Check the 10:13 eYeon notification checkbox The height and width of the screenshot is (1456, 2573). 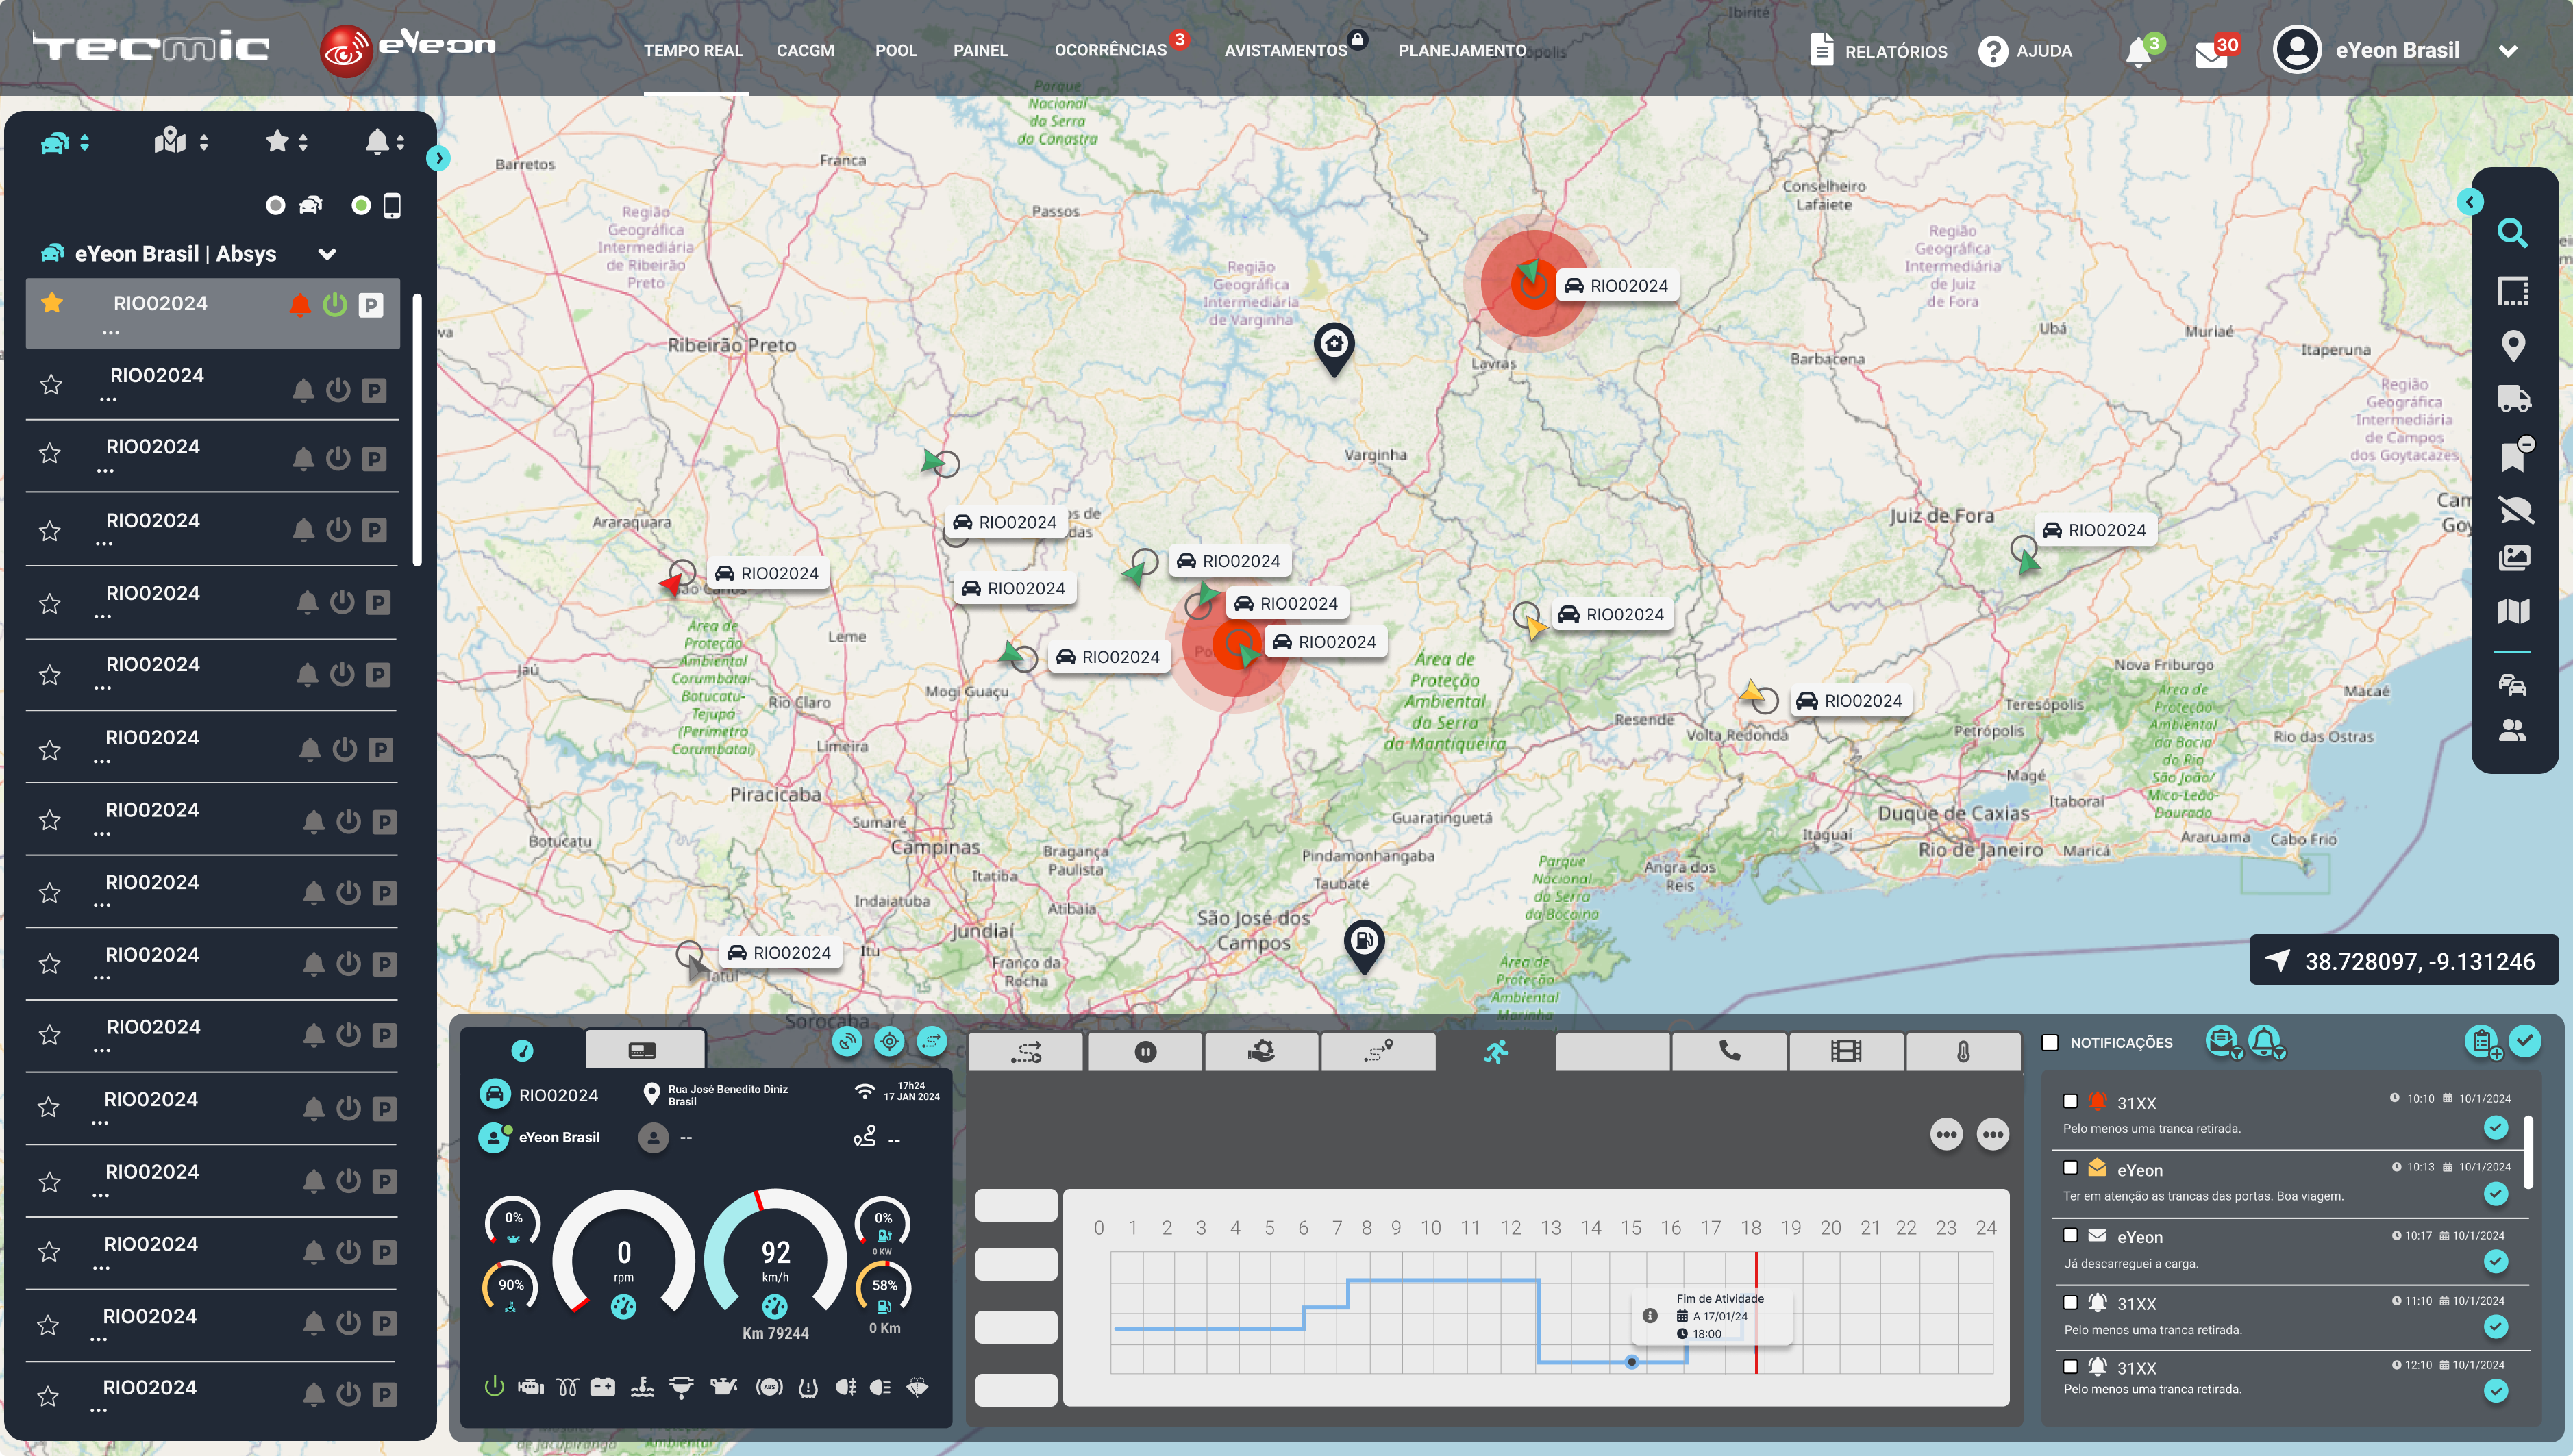click(2070, 1168)
